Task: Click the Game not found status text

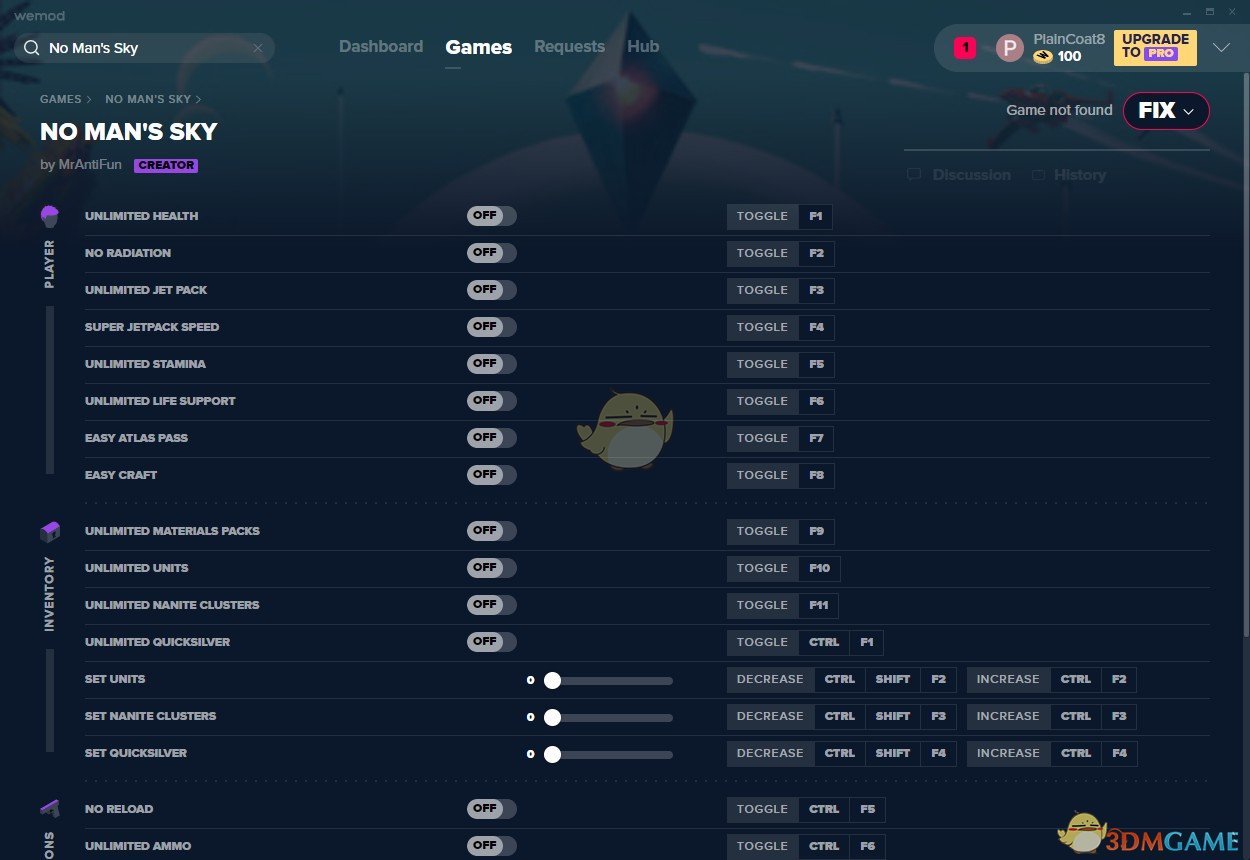Action: [x=1059, y=111]
